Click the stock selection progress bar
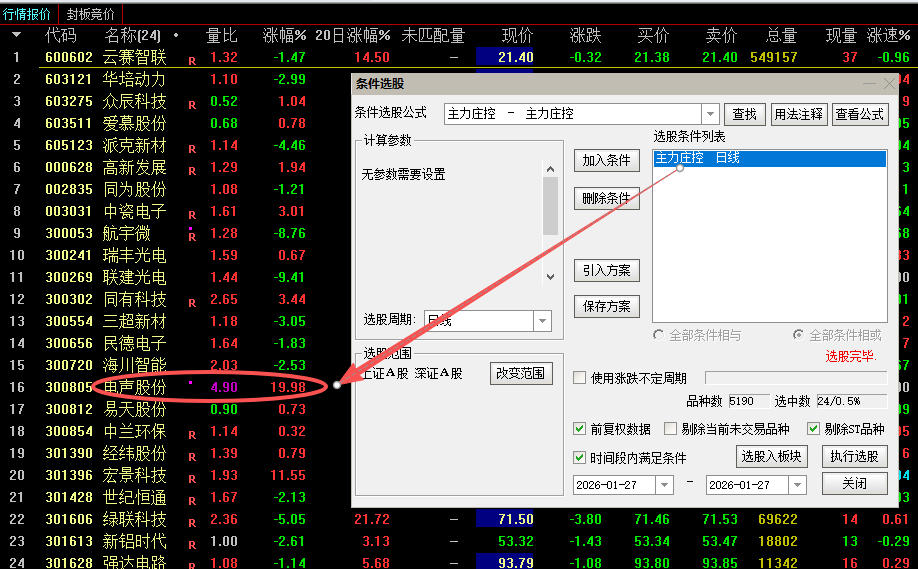The image size is (918, 569). click(795, 378)
